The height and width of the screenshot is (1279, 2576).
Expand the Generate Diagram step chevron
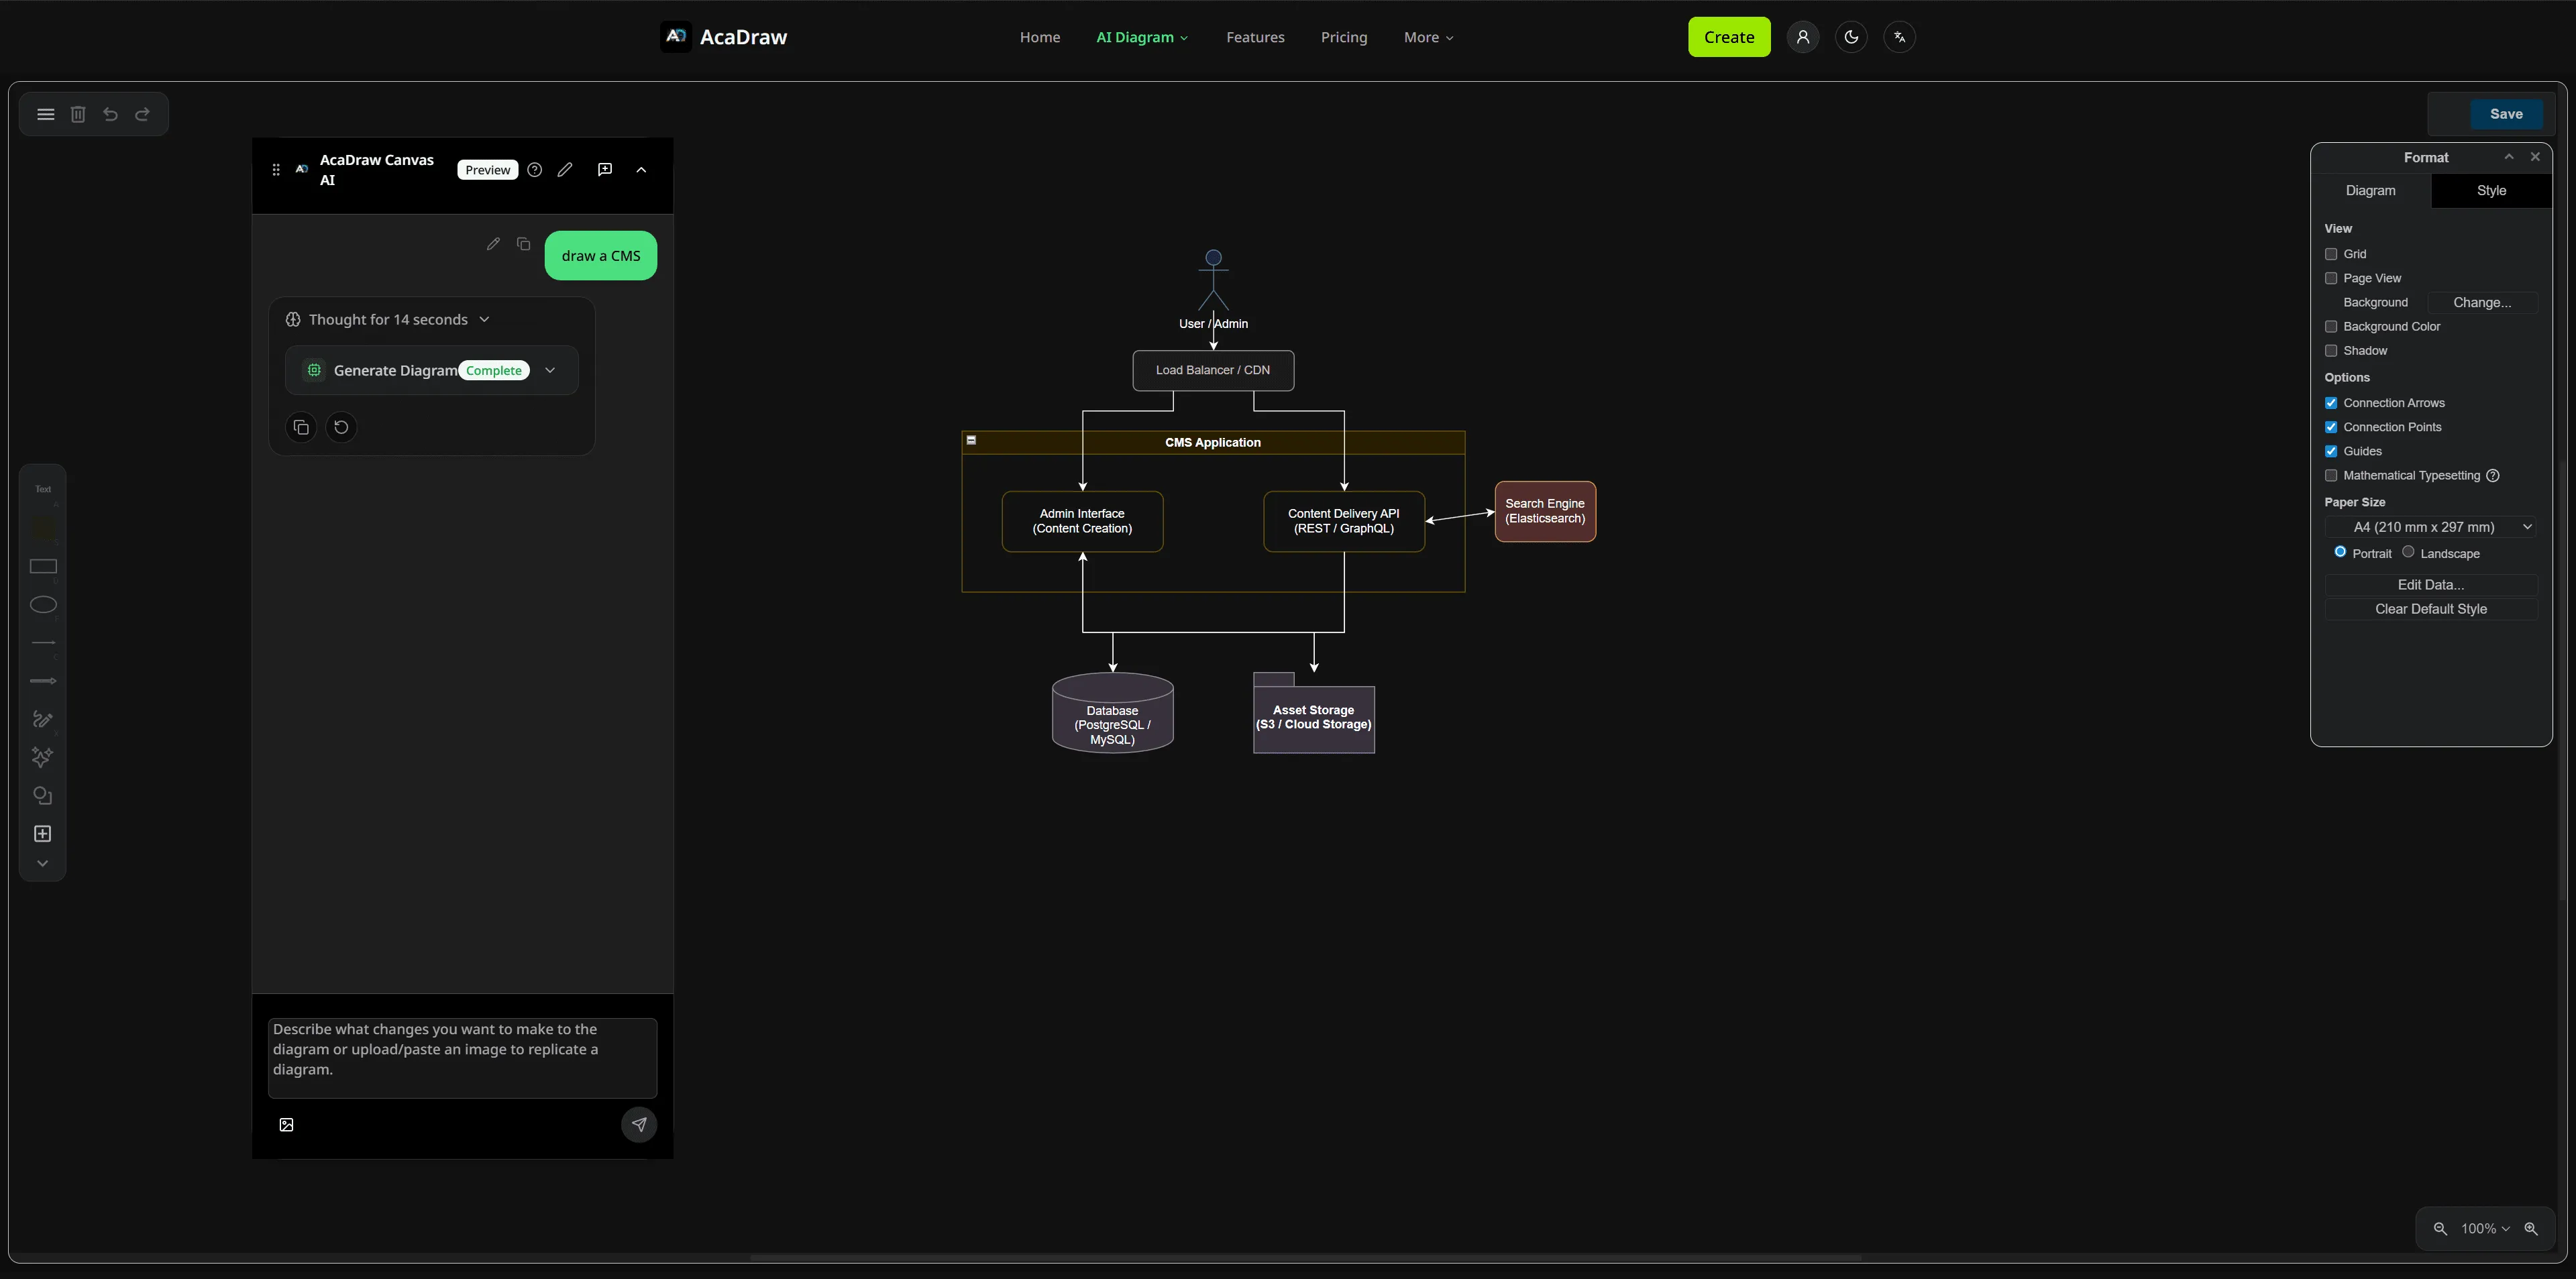[x=550, y=370]
